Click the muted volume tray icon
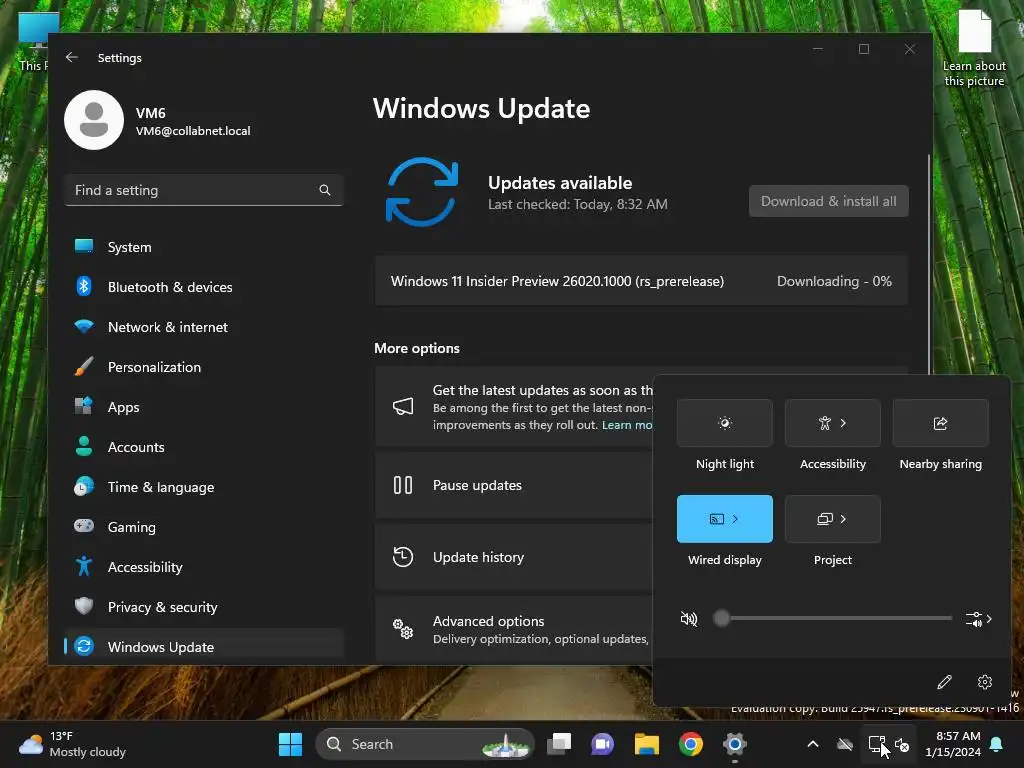This screenshot has width=1024, height=768. pos(902,744)
